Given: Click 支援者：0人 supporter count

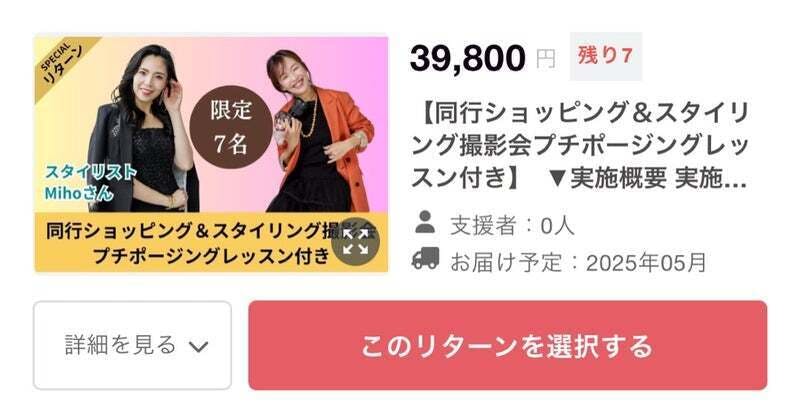Looking at the screenshot, I should point(512,225).
